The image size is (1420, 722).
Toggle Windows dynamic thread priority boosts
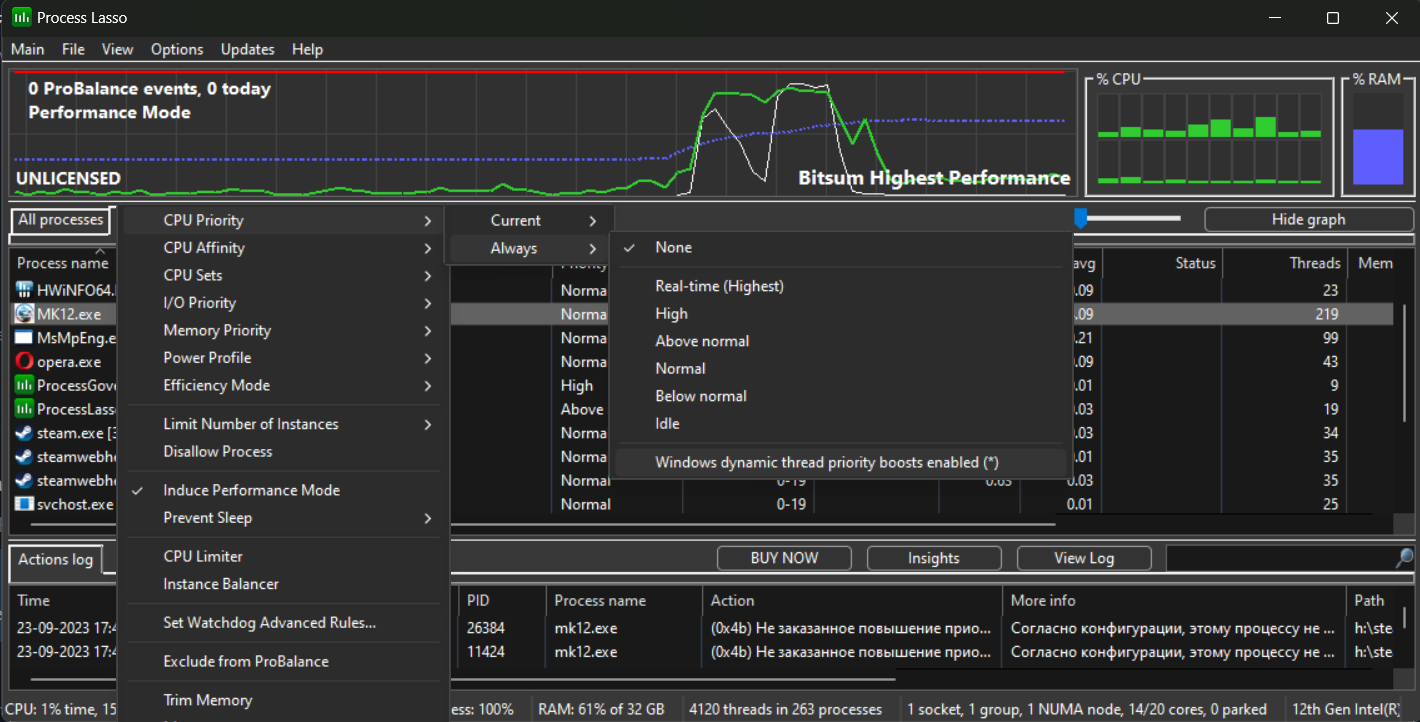tap(840, 462)
